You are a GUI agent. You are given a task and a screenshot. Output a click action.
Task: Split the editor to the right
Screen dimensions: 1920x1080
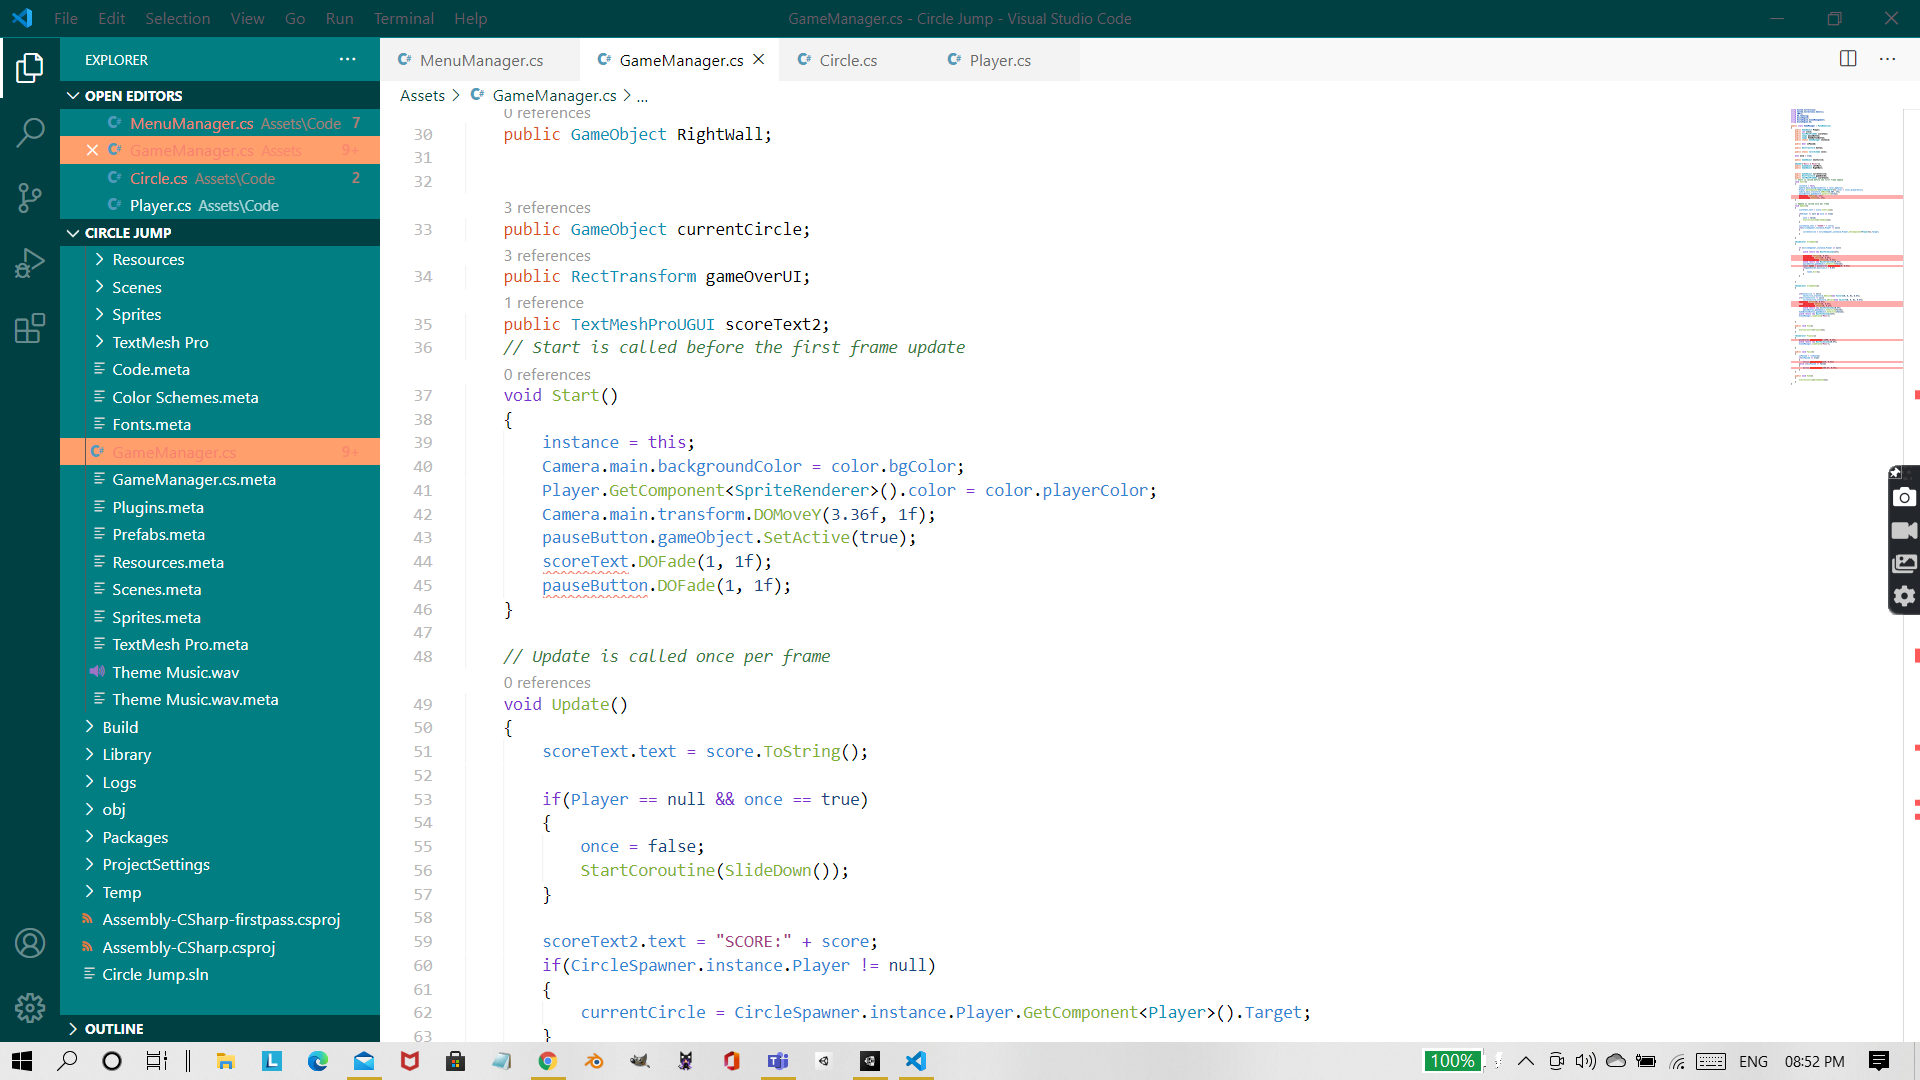[1848, 59]
